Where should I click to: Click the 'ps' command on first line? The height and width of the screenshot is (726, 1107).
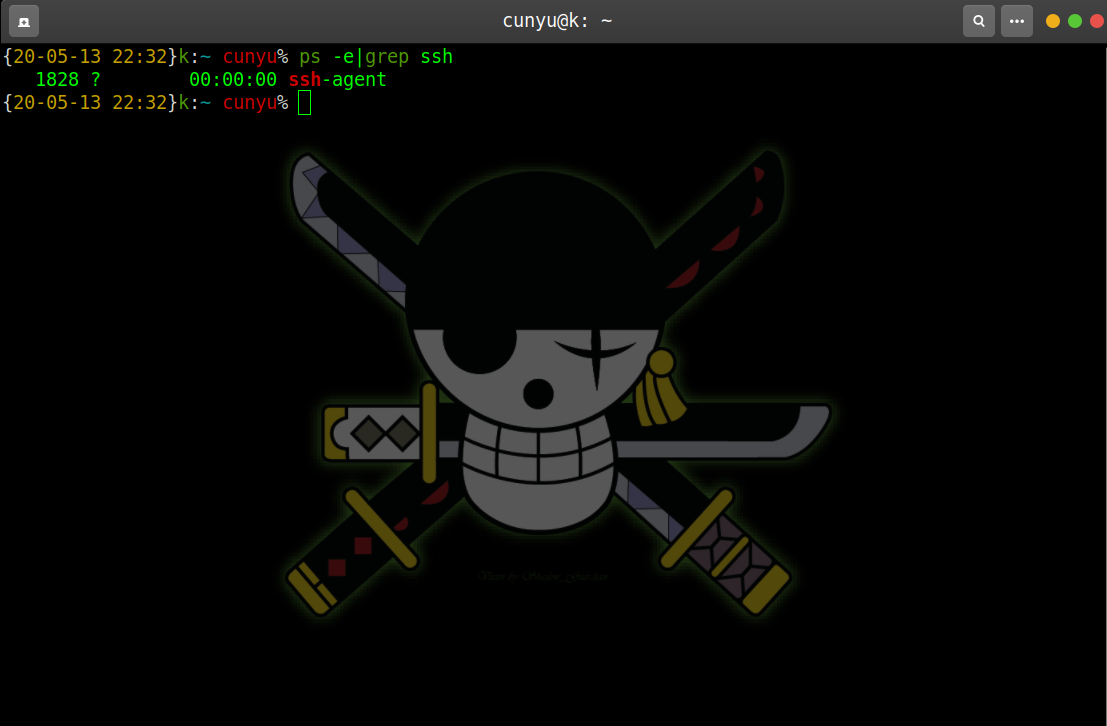pos(310,57)
